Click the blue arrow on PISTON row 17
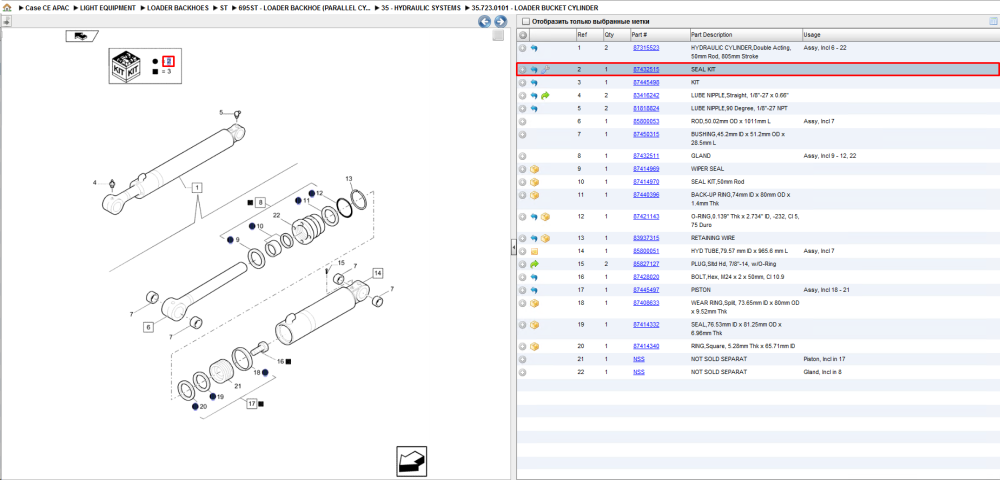1000x480 pixels. [x=534, y=290]
